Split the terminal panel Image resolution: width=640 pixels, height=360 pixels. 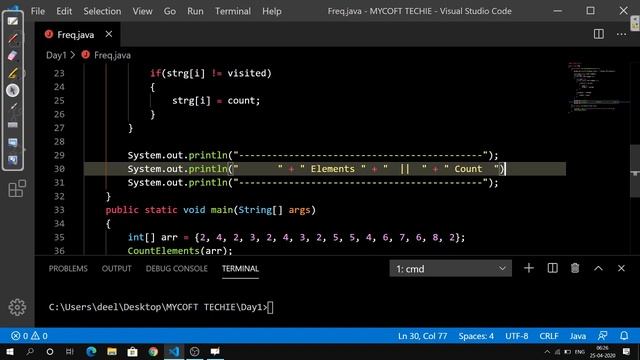[552, 268]
